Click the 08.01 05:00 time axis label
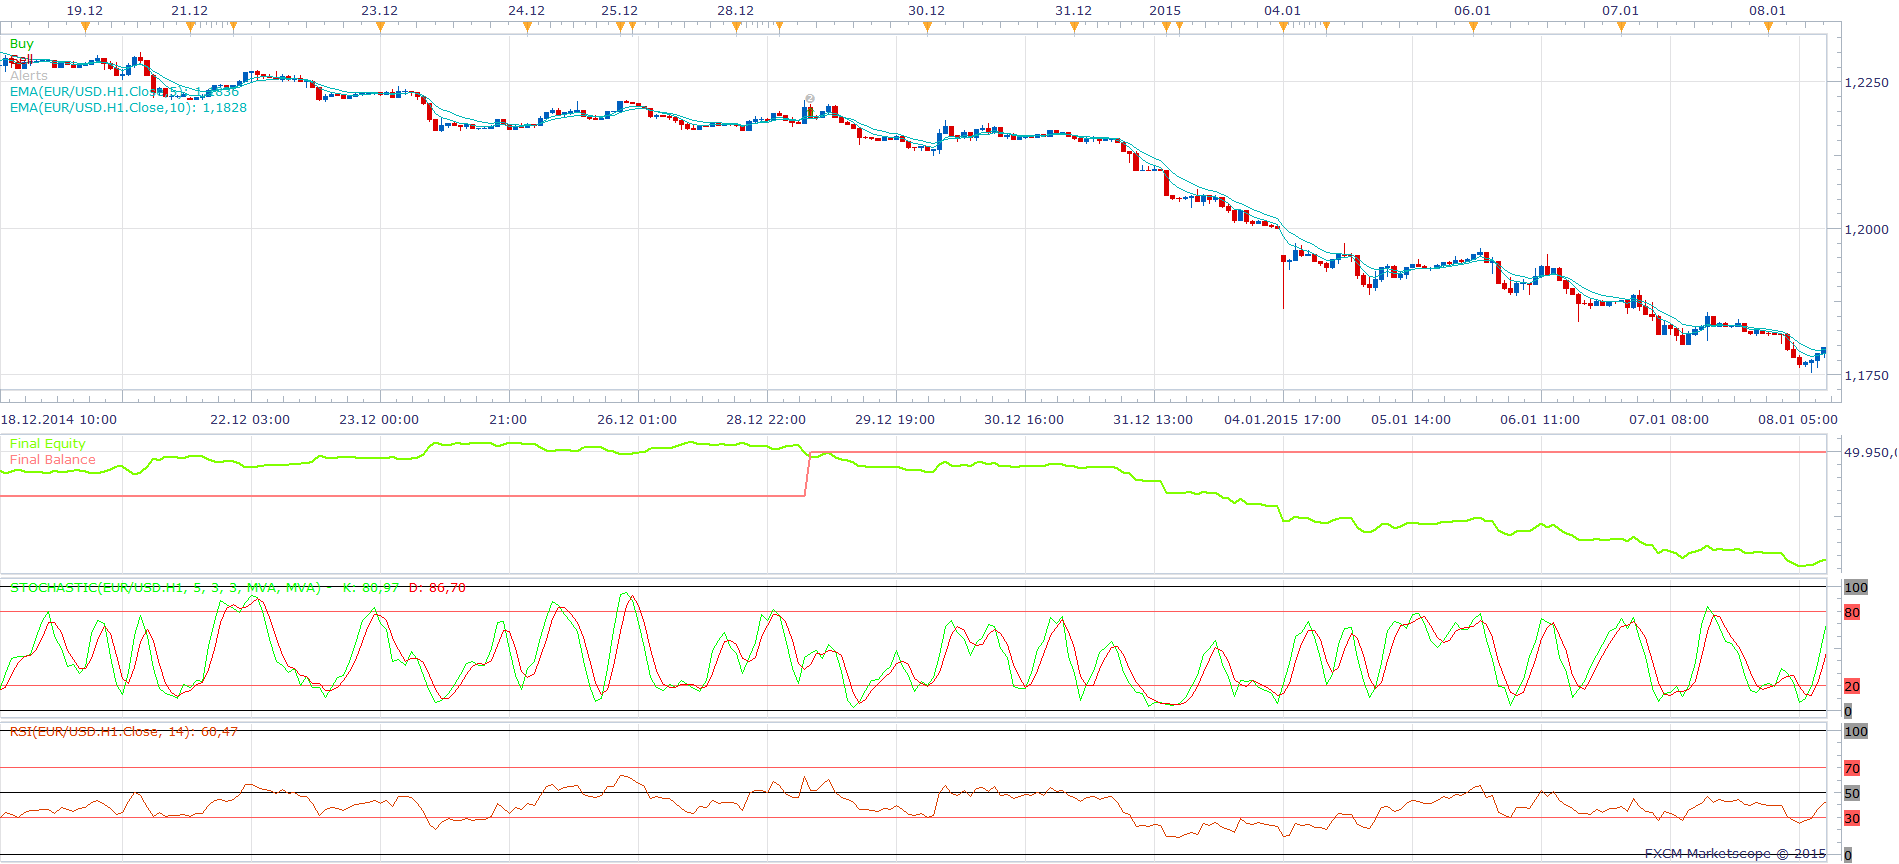 (x=1798, y=420)
